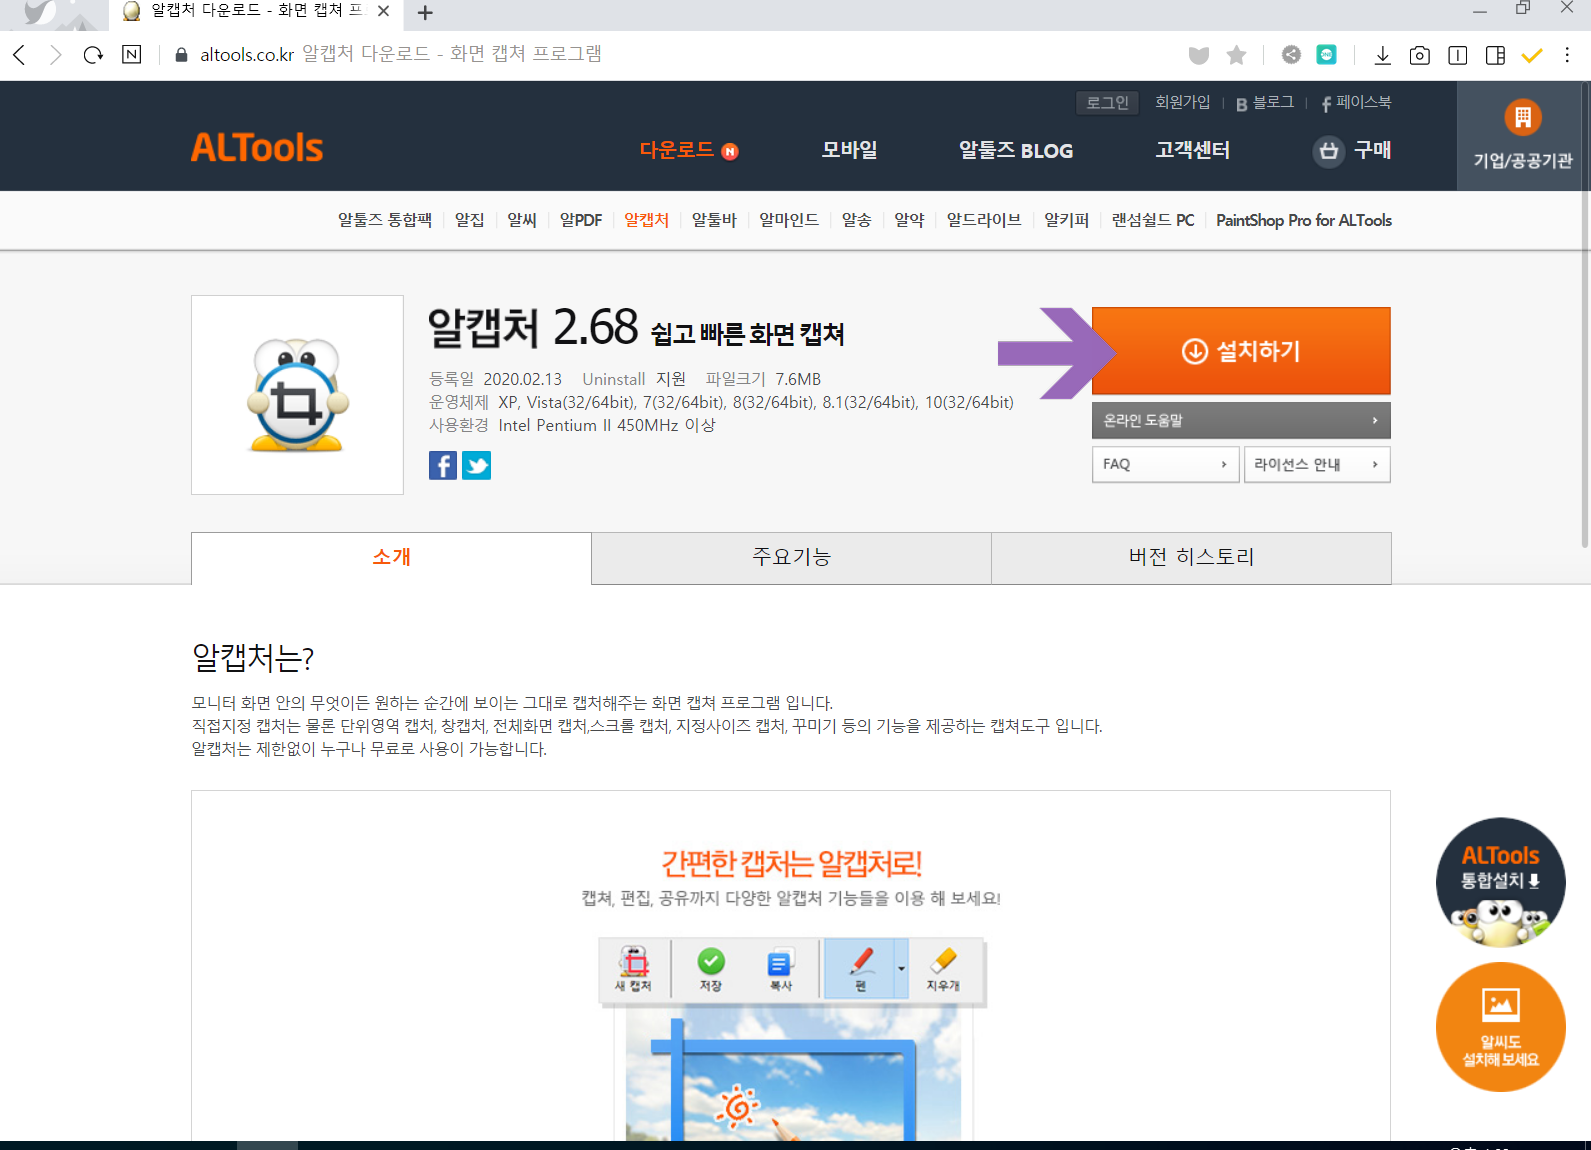Open the browser three-dot menu
Viewport: 1591px width, 1150px height.
1567,55
